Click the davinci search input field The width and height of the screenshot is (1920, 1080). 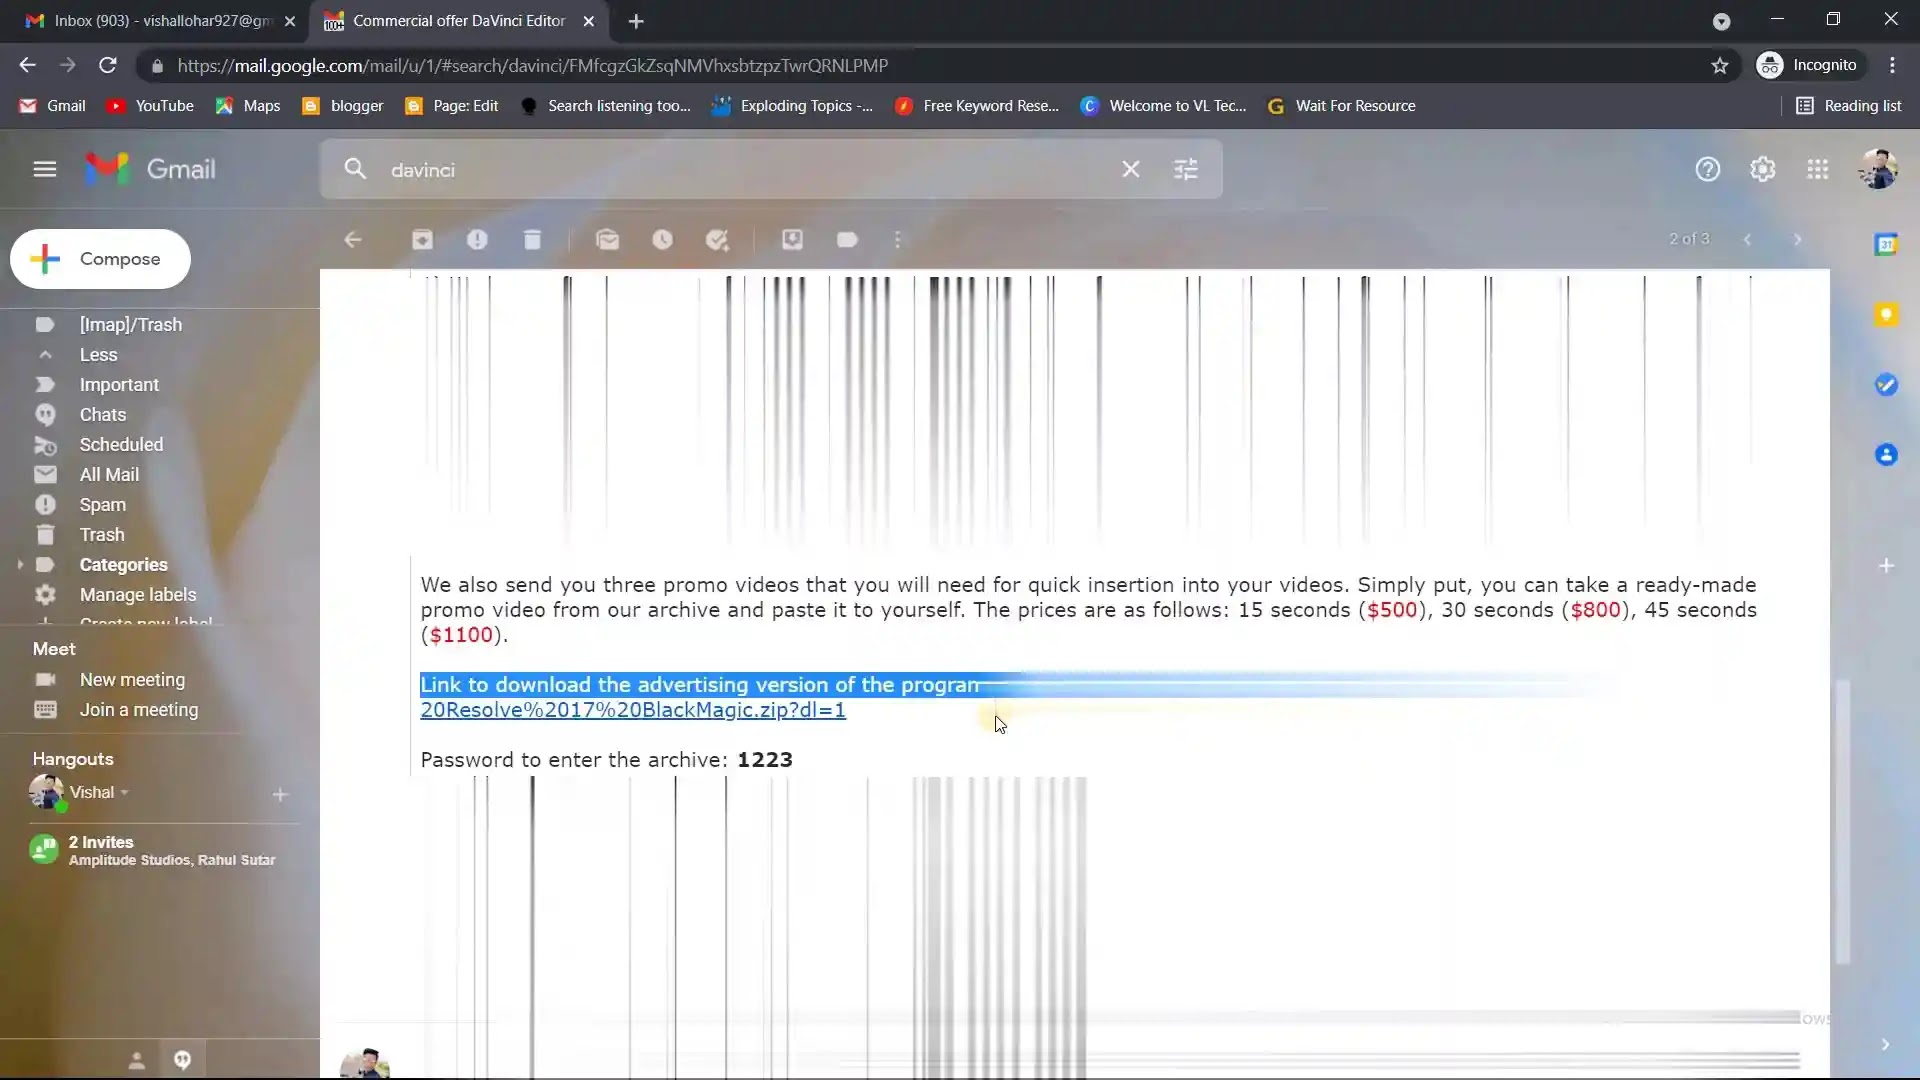(740, 170)
